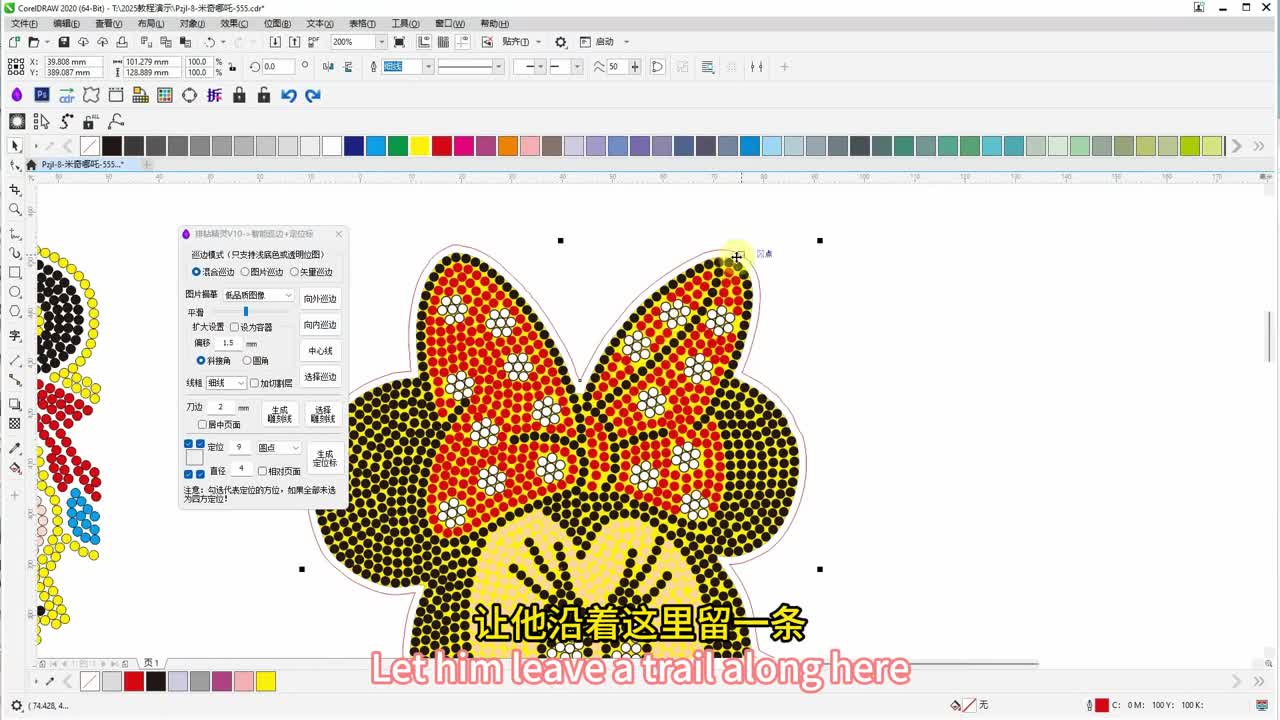The width and height of the screenshot is (1280, 720).
Task: Expand the 200% zoom level dropdown
Action: click(380, 42)
